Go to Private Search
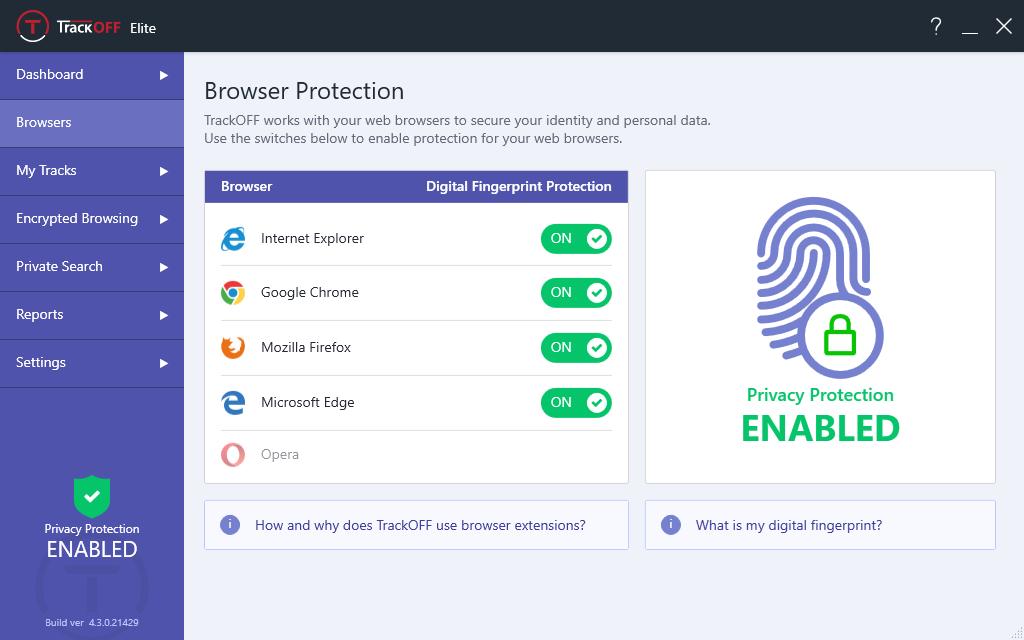 59,267
